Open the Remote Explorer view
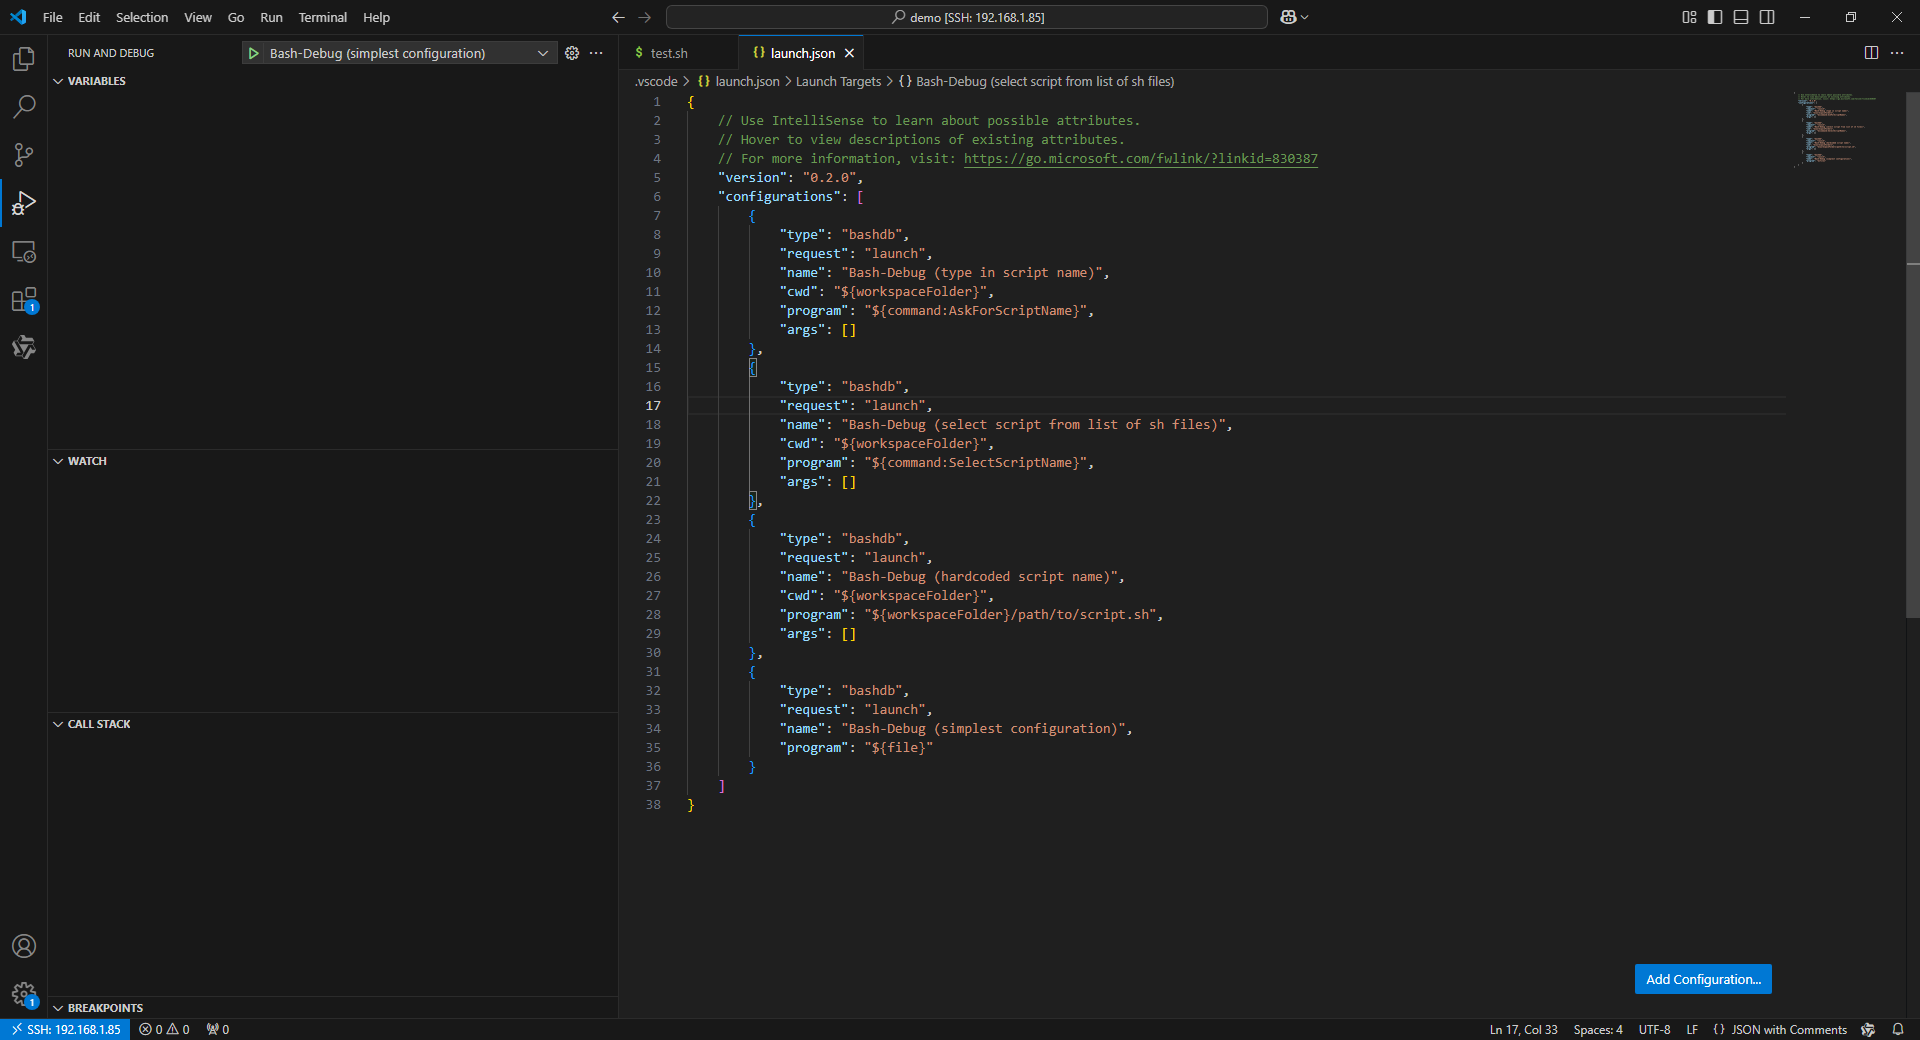 point(24,252)
